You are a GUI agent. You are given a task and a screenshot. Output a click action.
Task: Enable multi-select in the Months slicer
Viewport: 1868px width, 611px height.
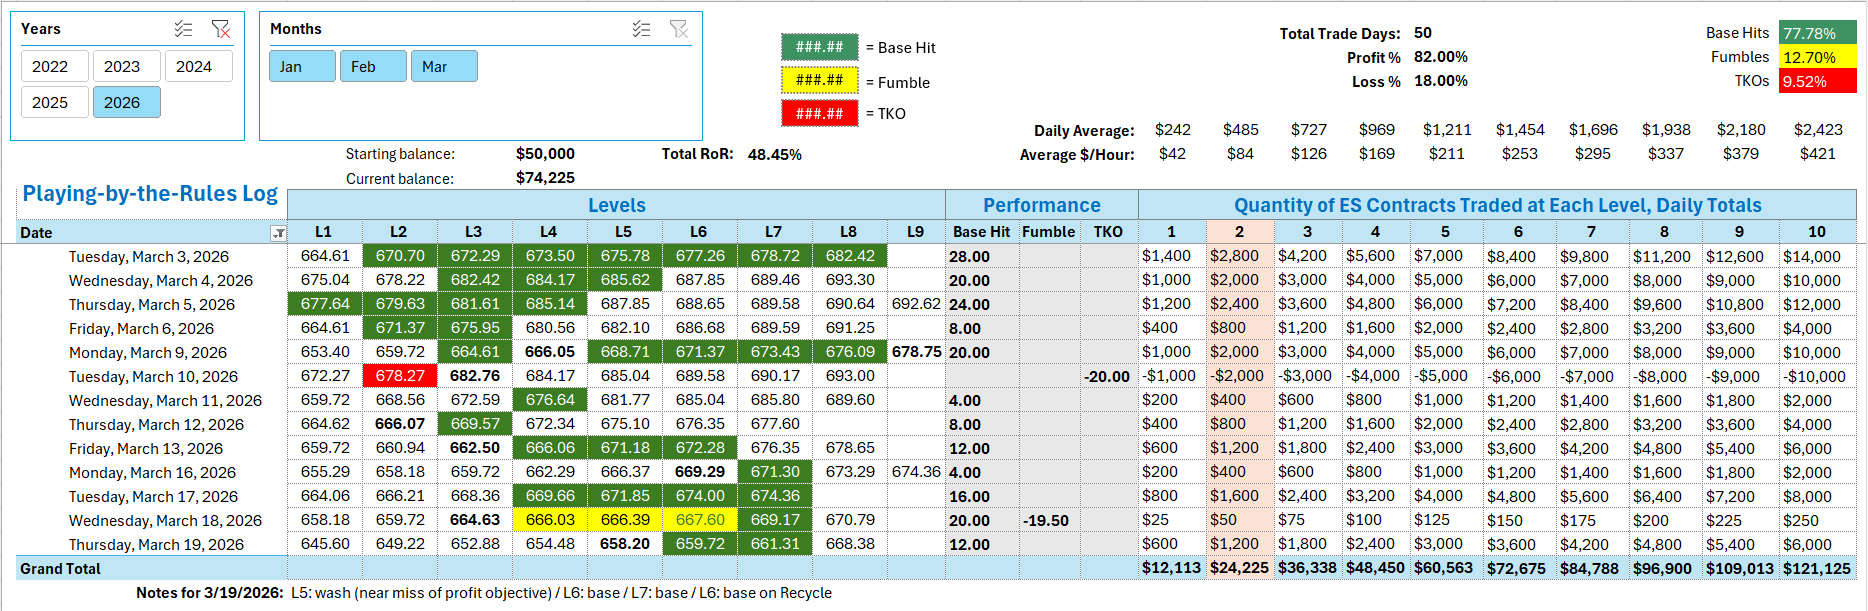[x=641, y=29]
